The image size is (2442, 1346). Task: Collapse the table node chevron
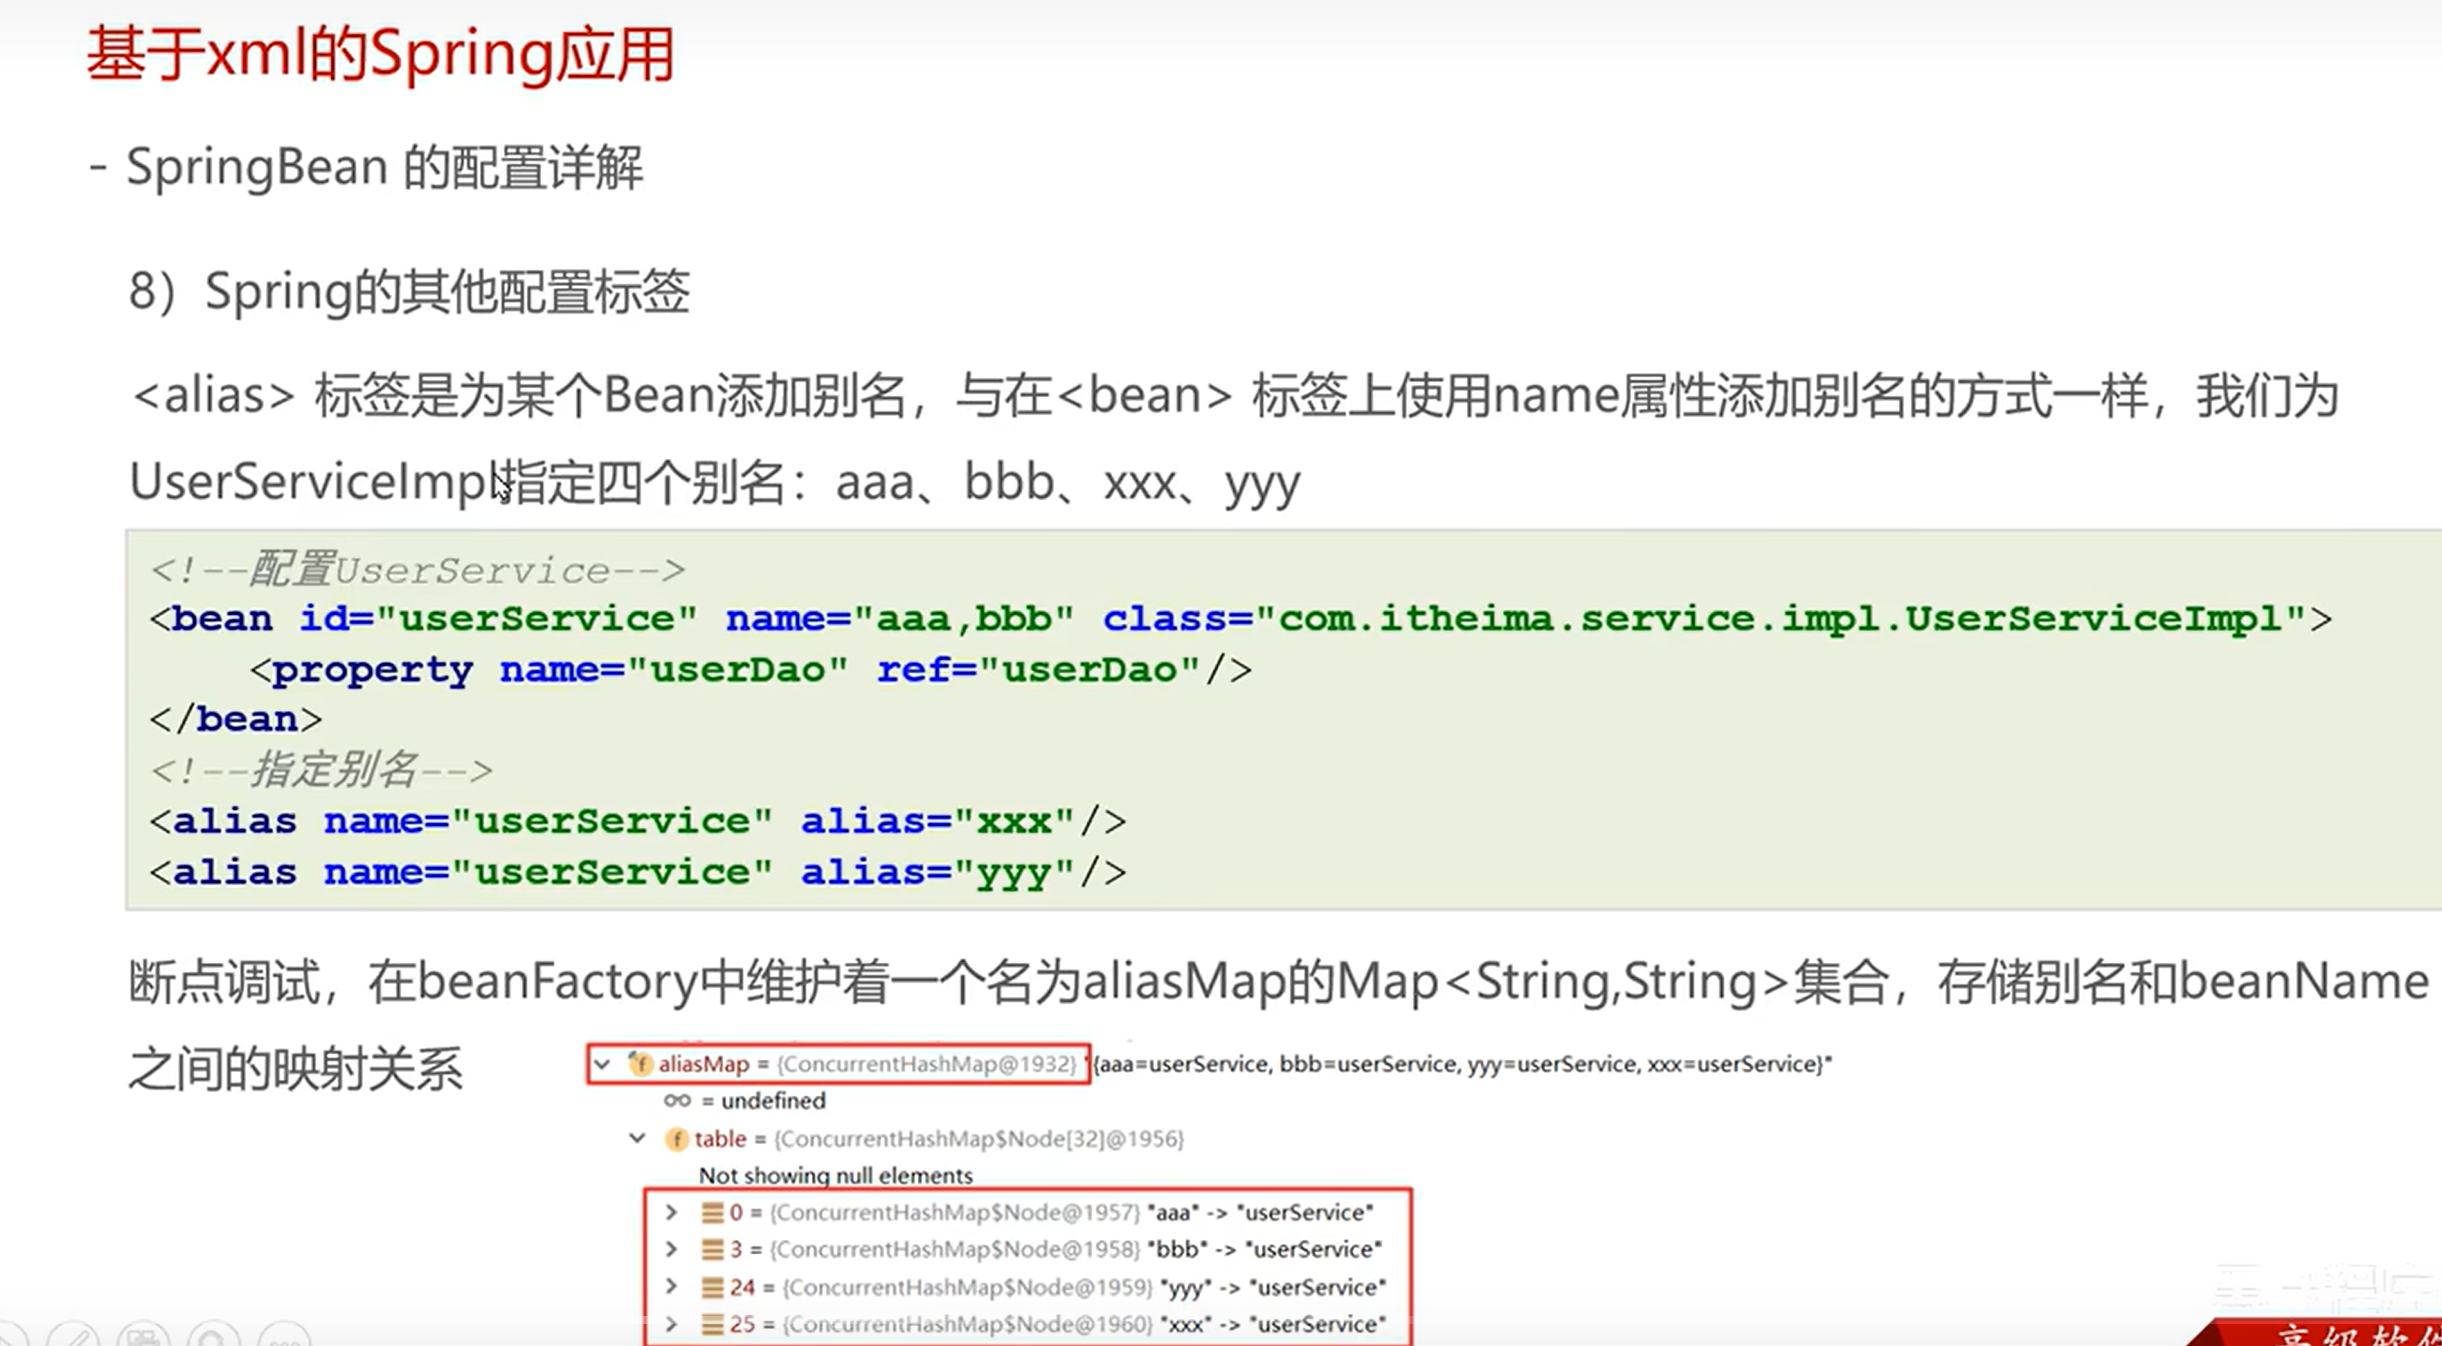pyautogui.click(x=637, y=1138)
